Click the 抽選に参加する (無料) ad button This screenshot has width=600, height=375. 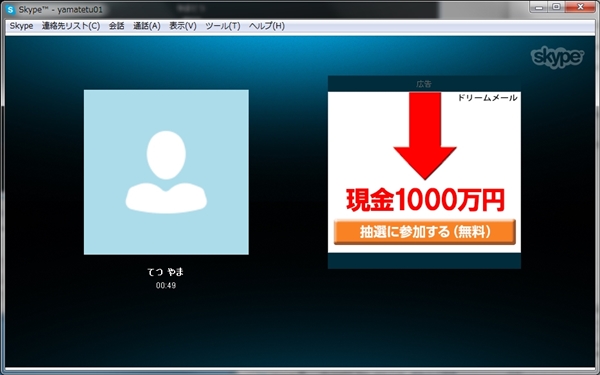425,232
